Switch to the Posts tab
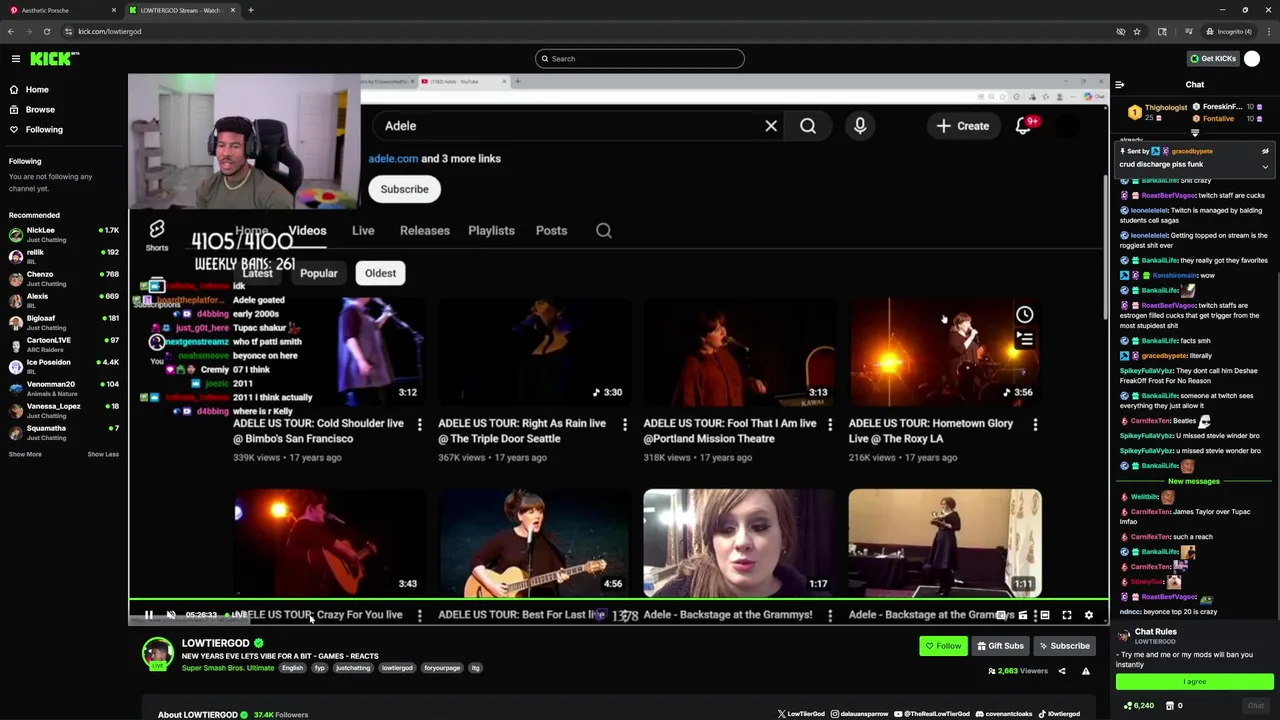 [x=551, y=231]
